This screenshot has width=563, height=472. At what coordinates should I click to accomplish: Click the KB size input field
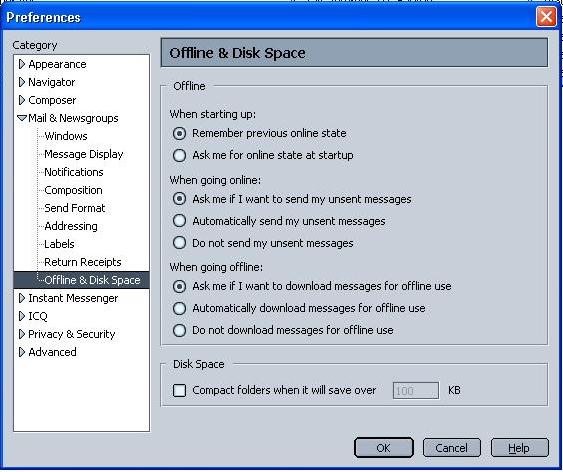coord(416,391)
